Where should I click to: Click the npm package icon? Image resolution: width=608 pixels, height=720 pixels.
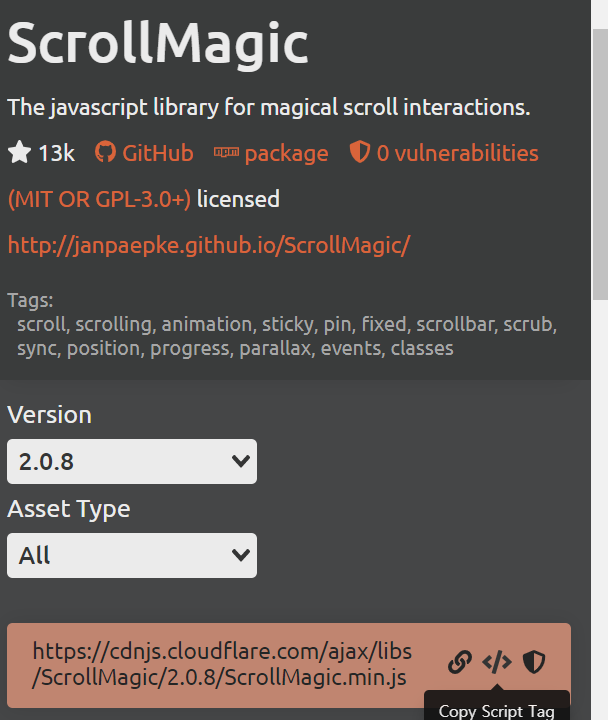(226, 152)
